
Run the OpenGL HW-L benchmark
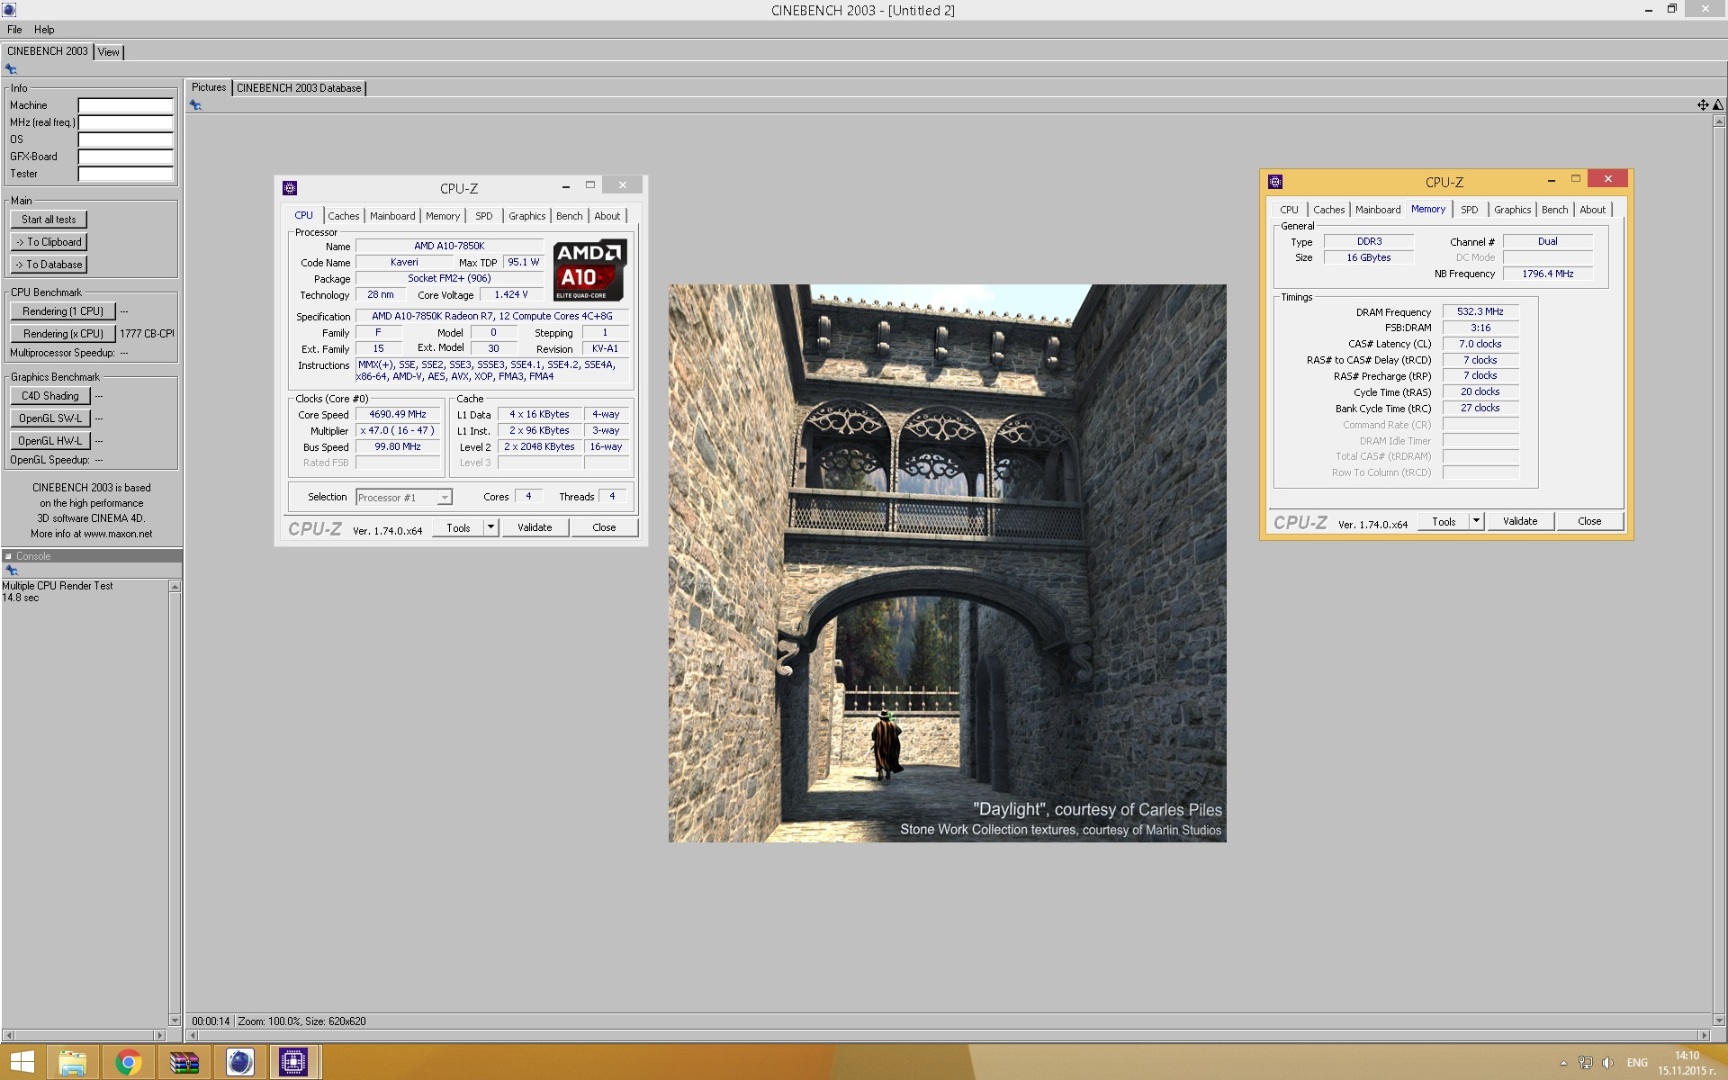pyautogui.click(x=50, y=441)
